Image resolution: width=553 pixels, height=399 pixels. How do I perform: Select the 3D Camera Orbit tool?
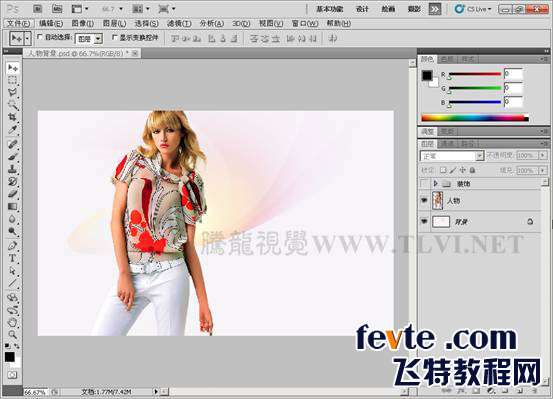point(13,310)
